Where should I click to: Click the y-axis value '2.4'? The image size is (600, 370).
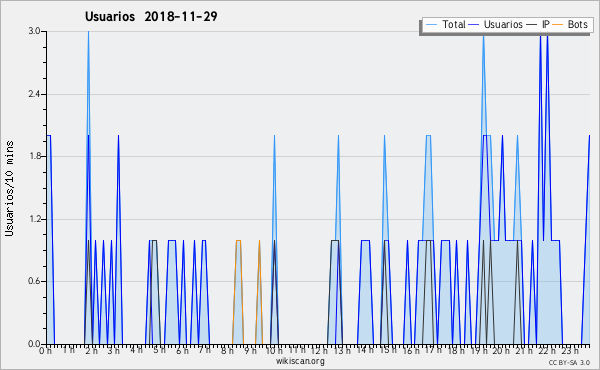click(x=34, y=94)
